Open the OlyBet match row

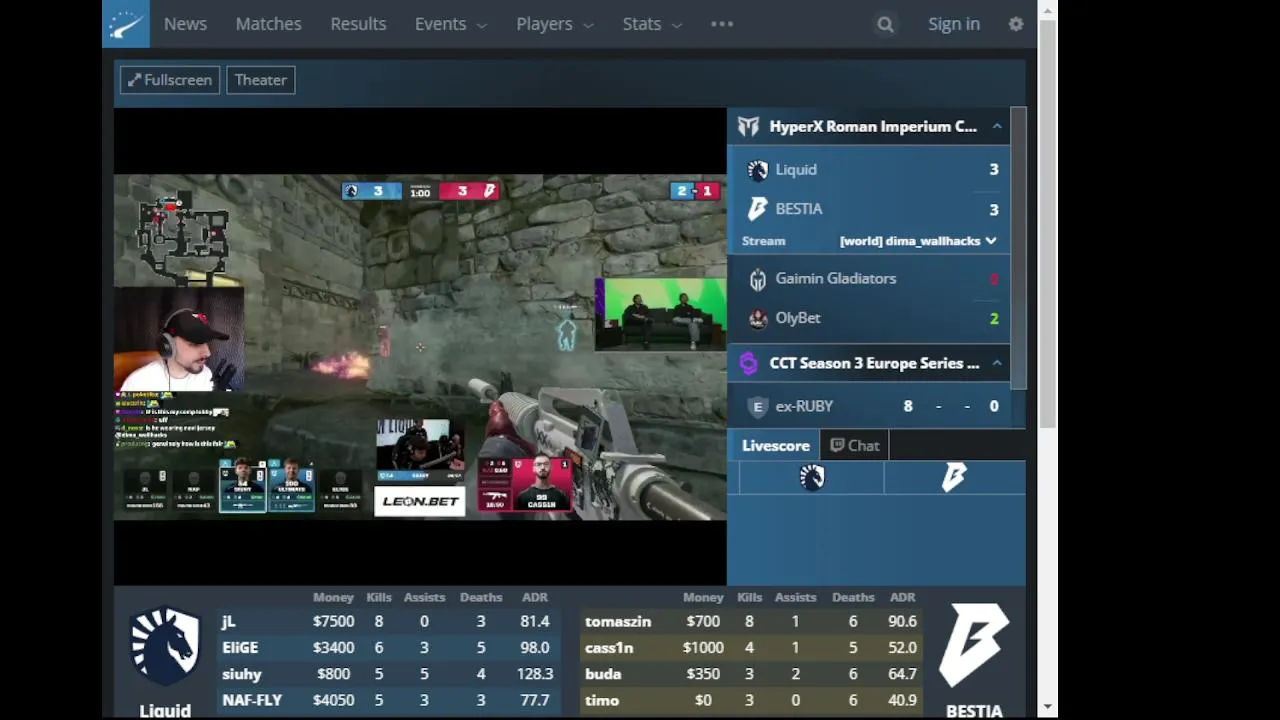869,318
